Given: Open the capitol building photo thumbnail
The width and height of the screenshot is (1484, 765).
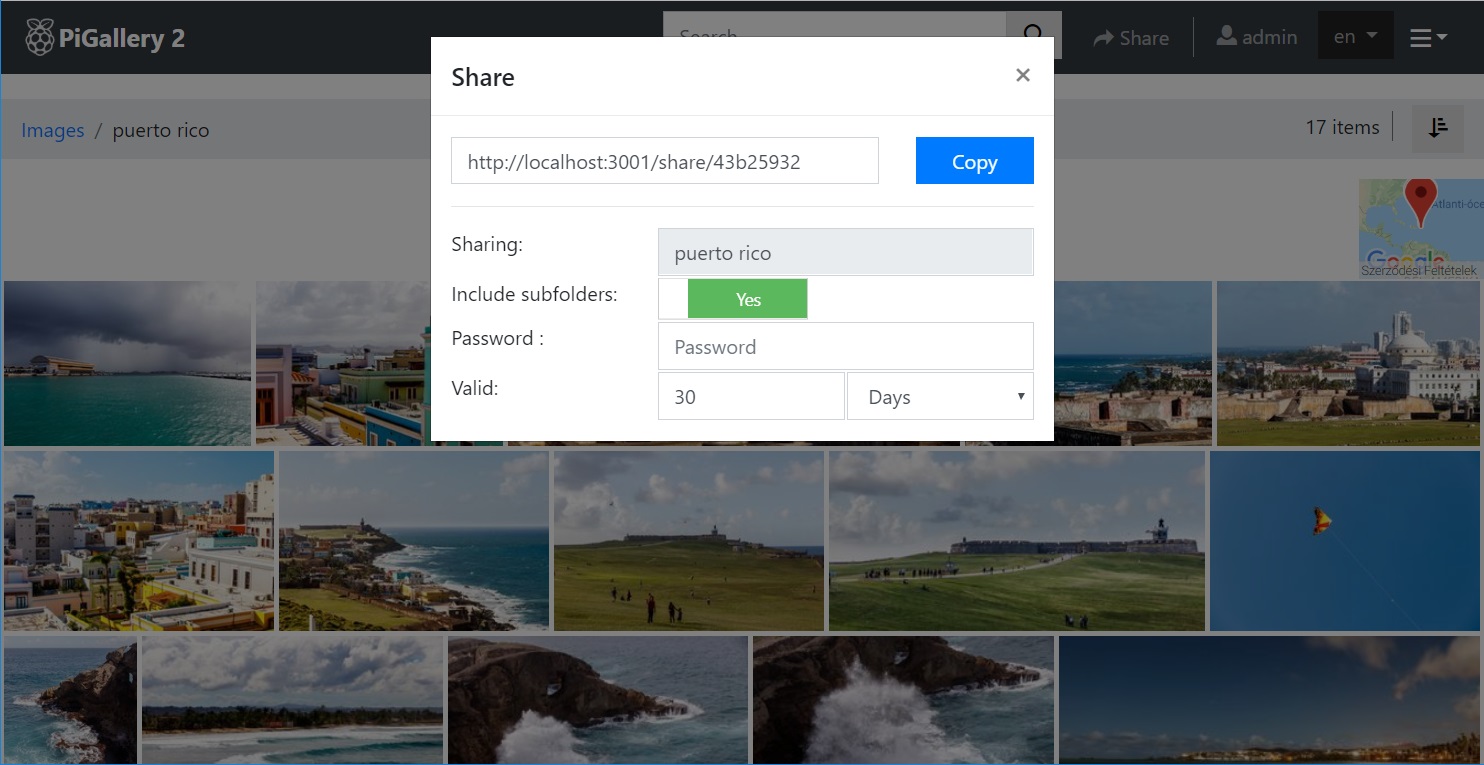Looking at the screenshot, I should [x=1347, y=363].
